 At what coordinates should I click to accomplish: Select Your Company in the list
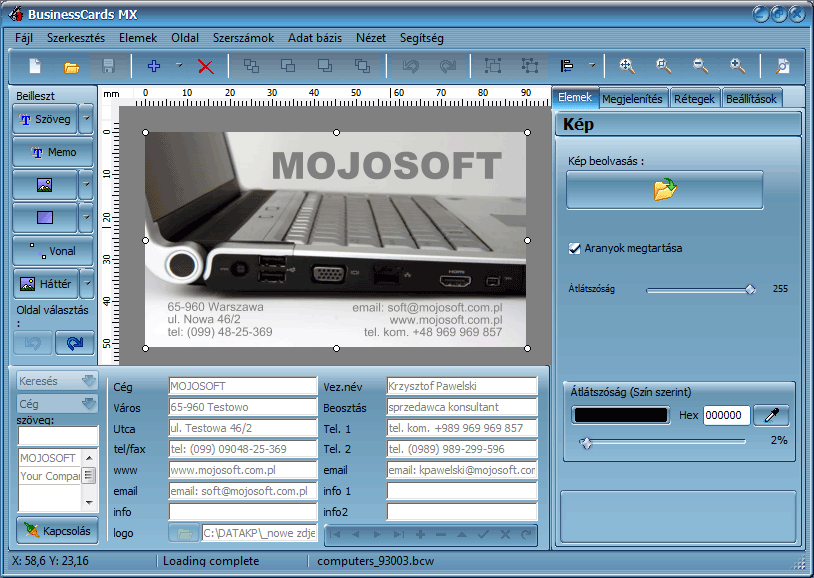coord(50,476)
